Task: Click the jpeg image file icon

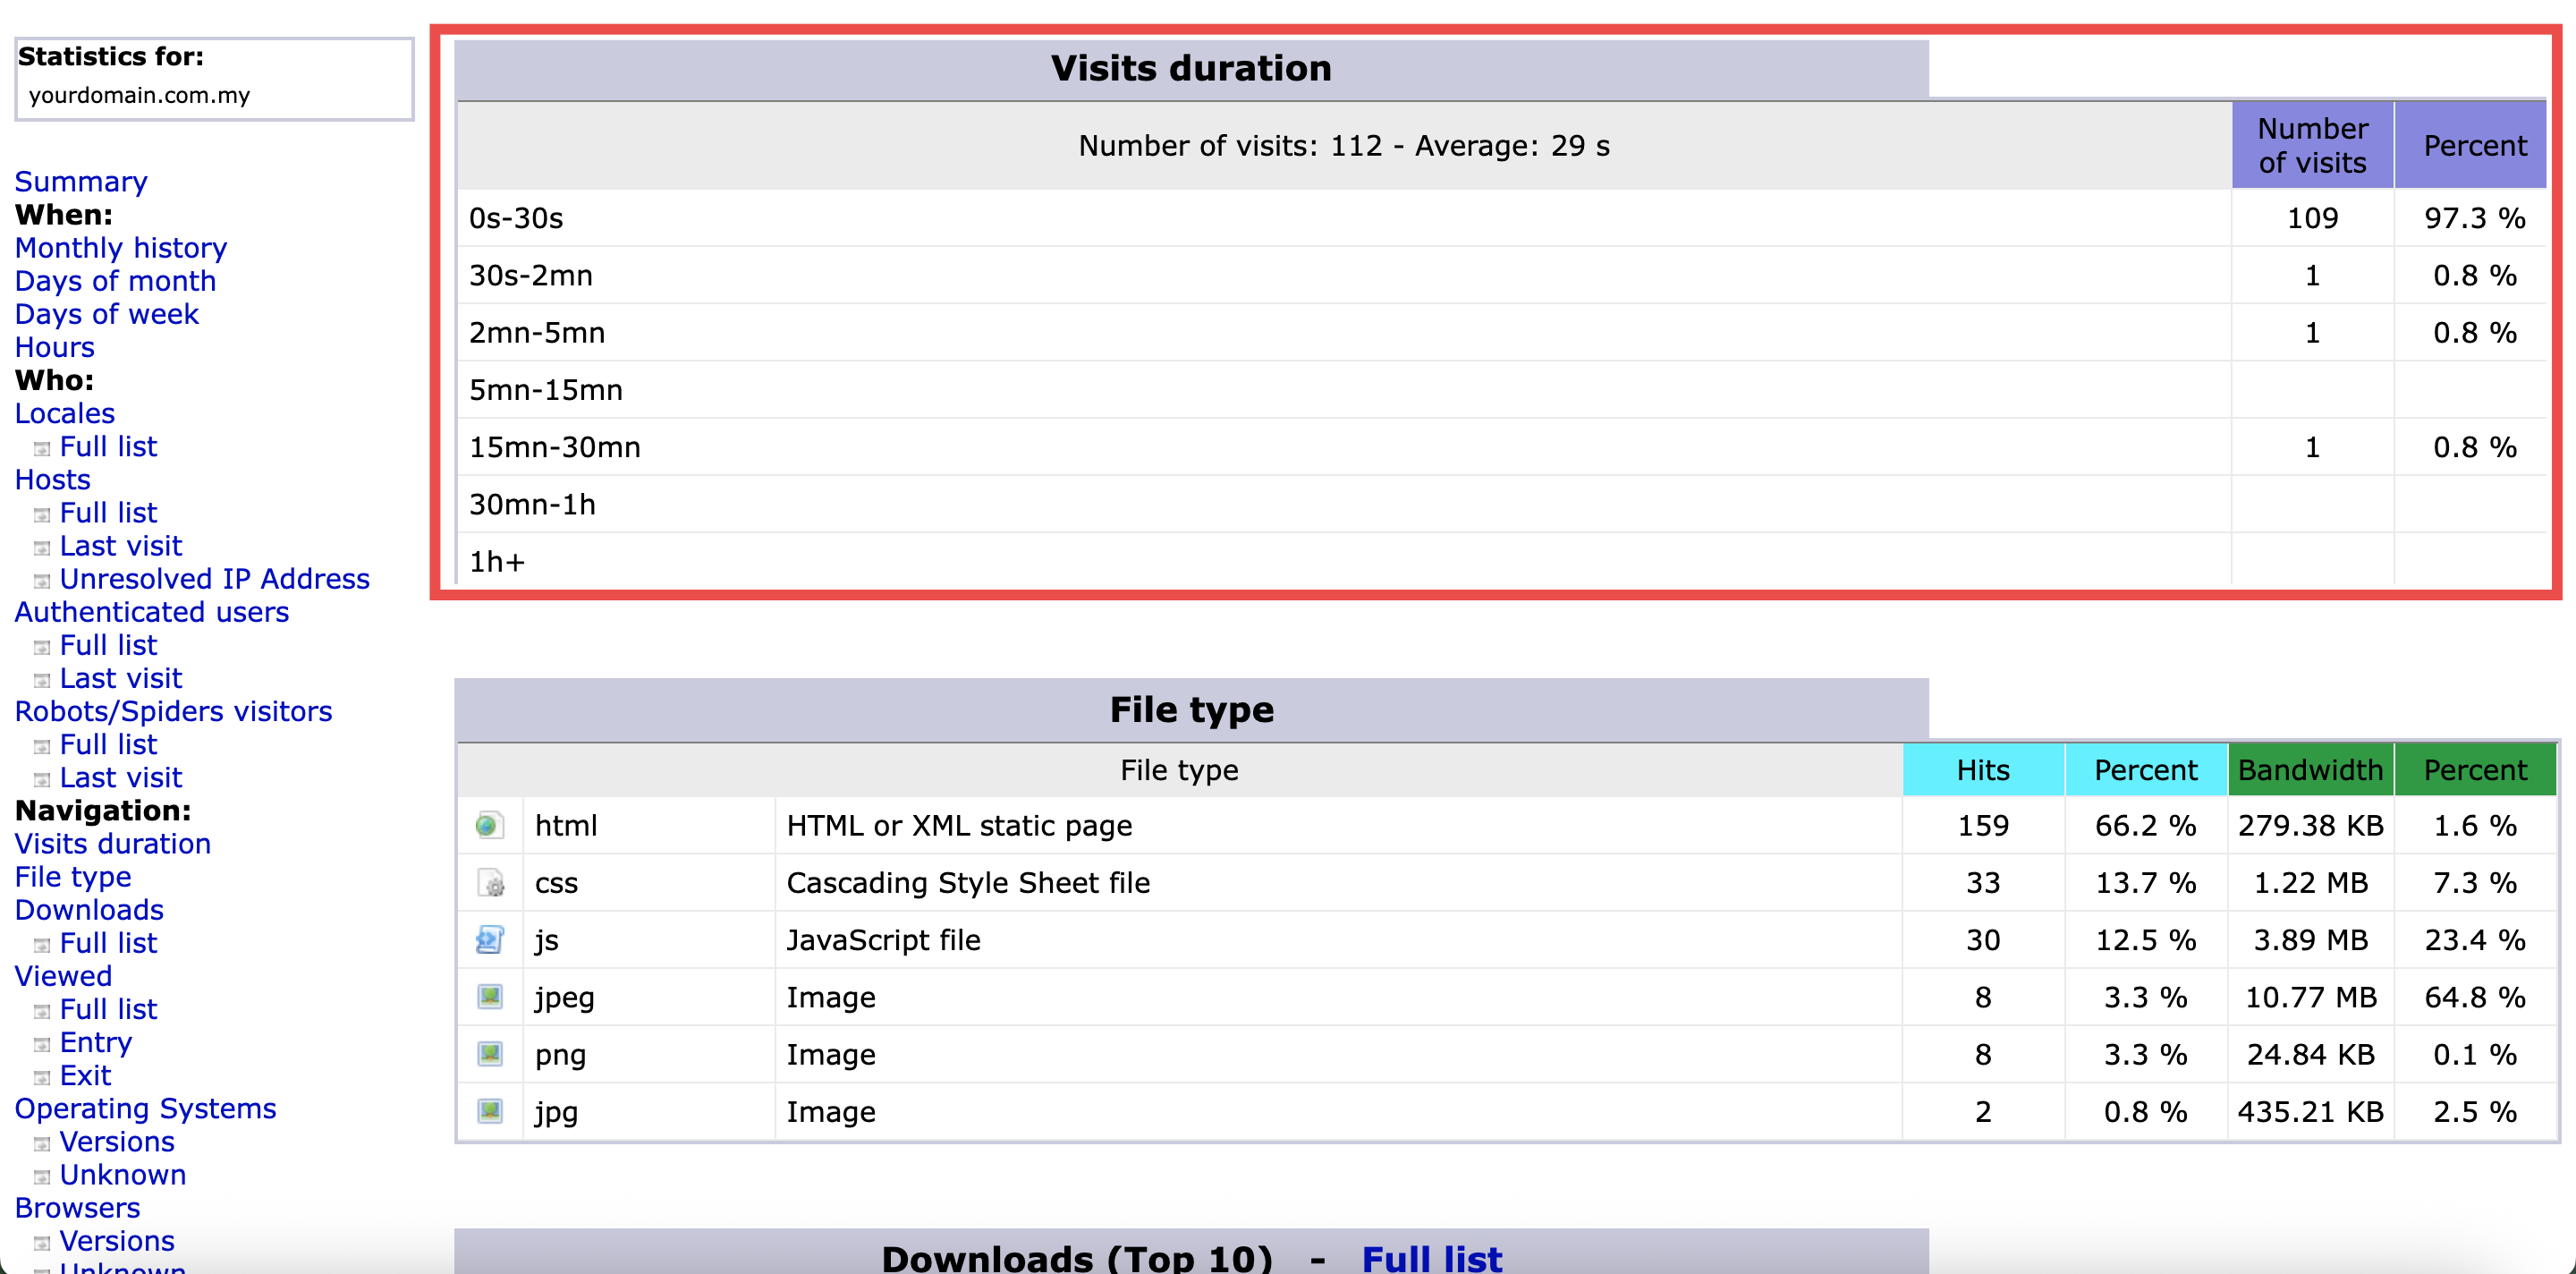Action: (489, 997)
